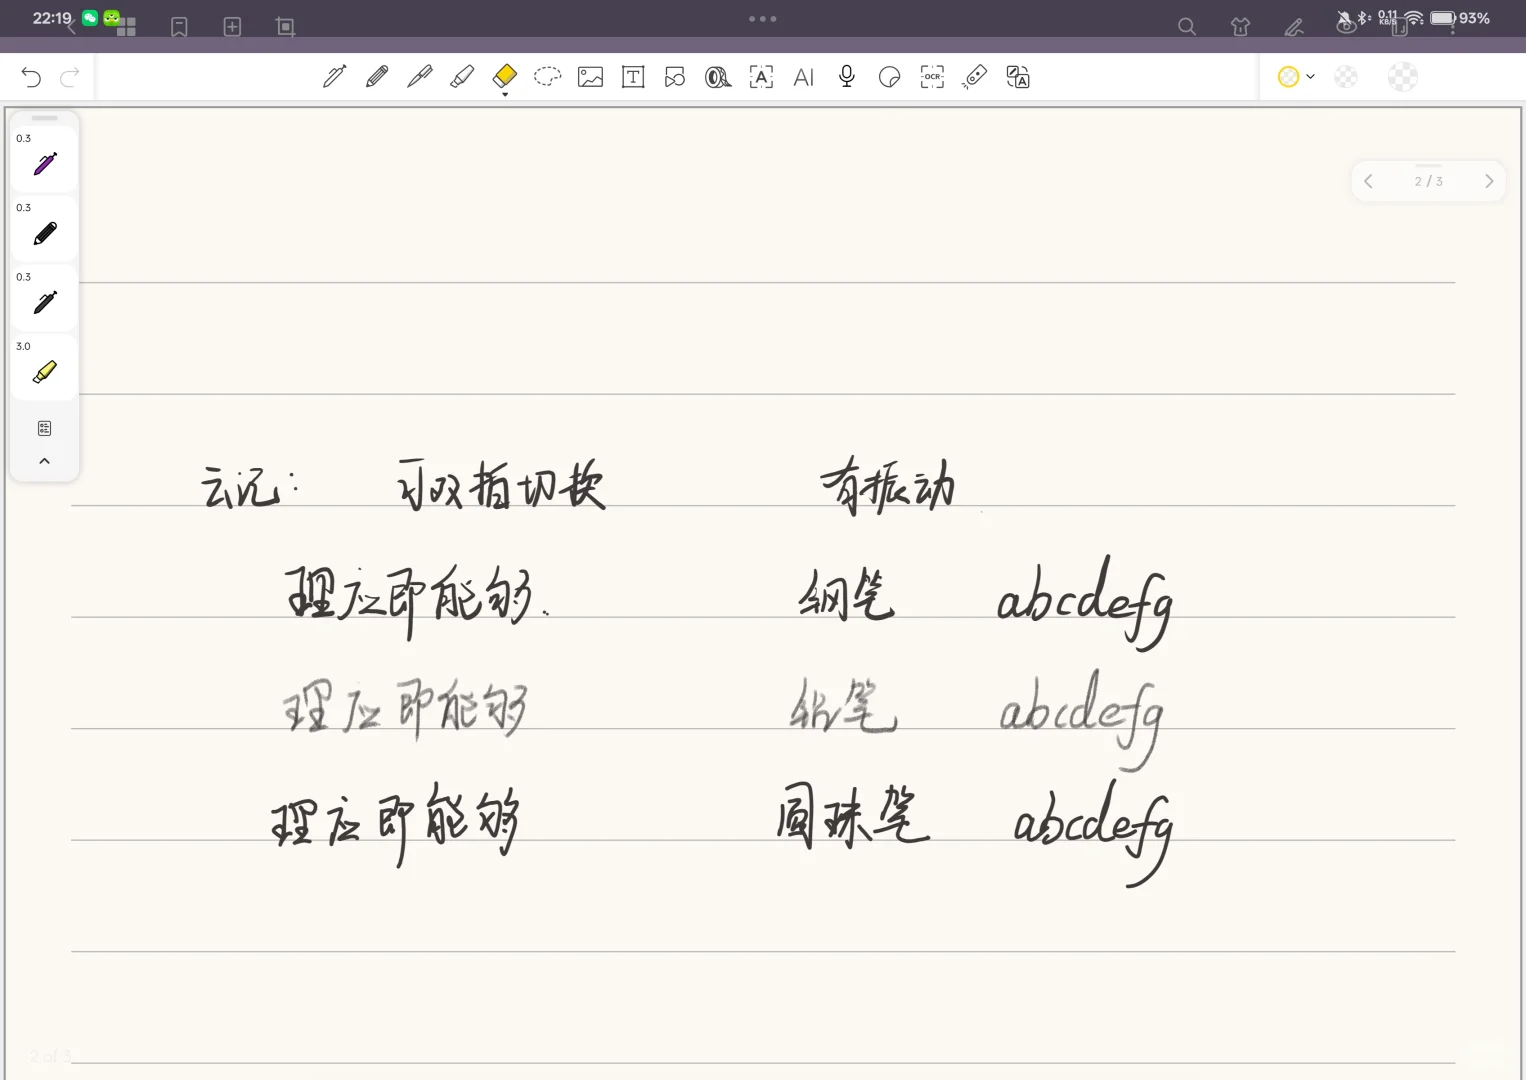This screenshot has height=1080, width=1526.
Task: Open the text recognition selection tool
Action: tap(761, 77)
